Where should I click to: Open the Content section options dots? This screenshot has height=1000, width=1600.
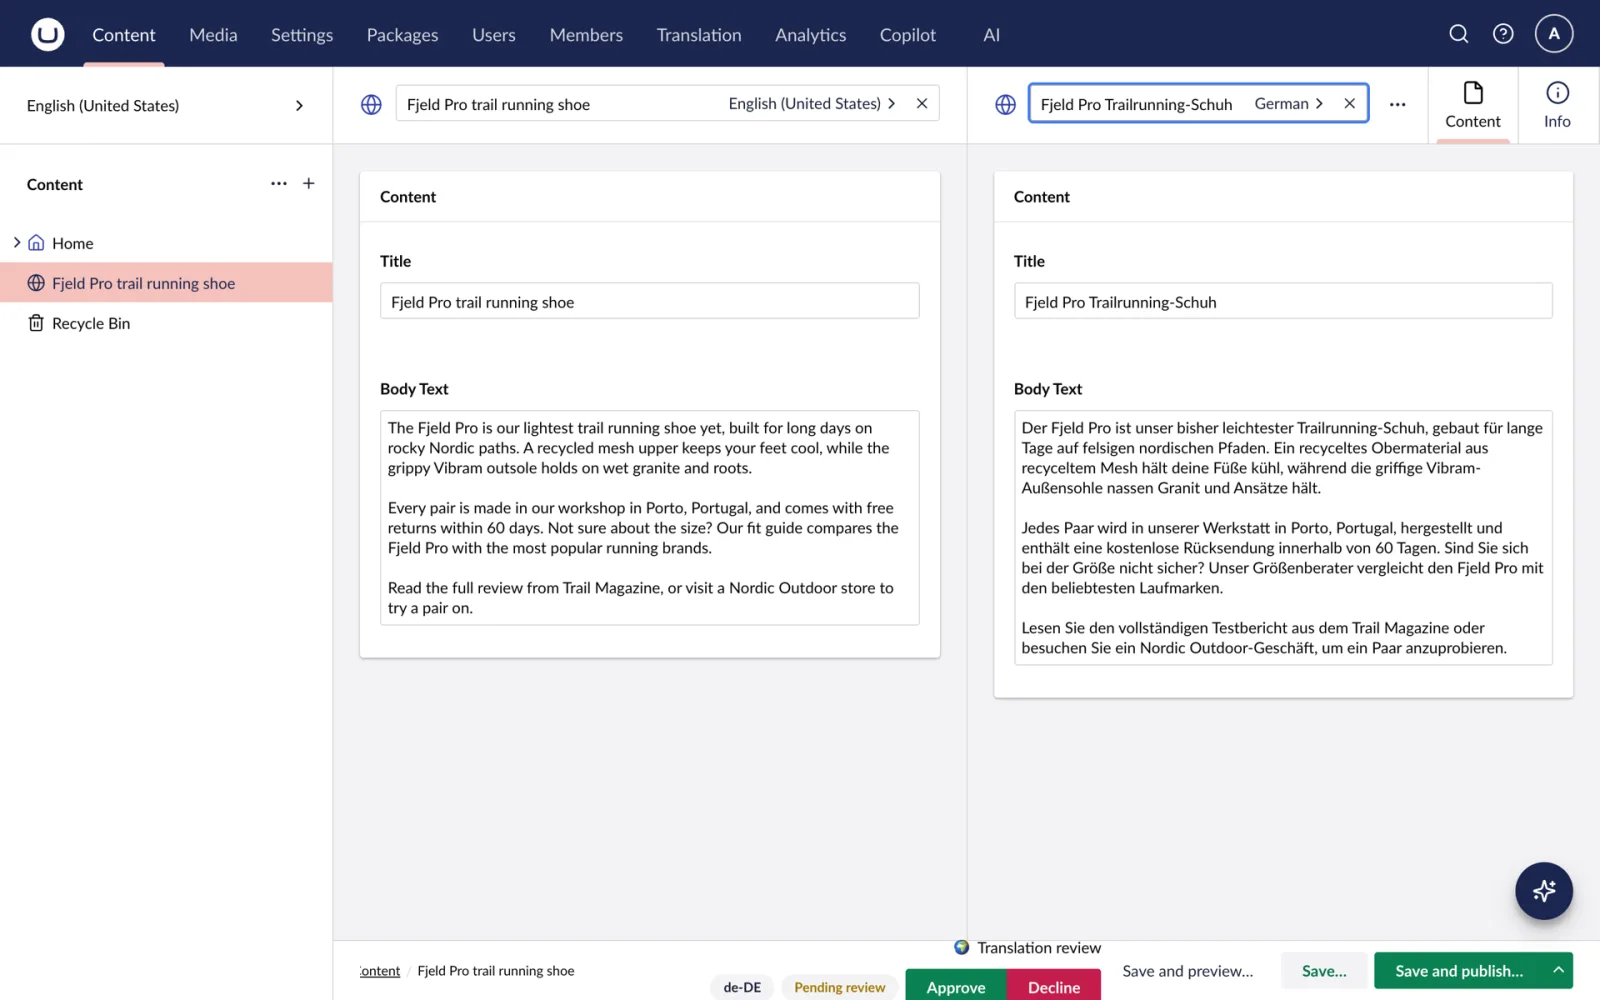[279, 184]
